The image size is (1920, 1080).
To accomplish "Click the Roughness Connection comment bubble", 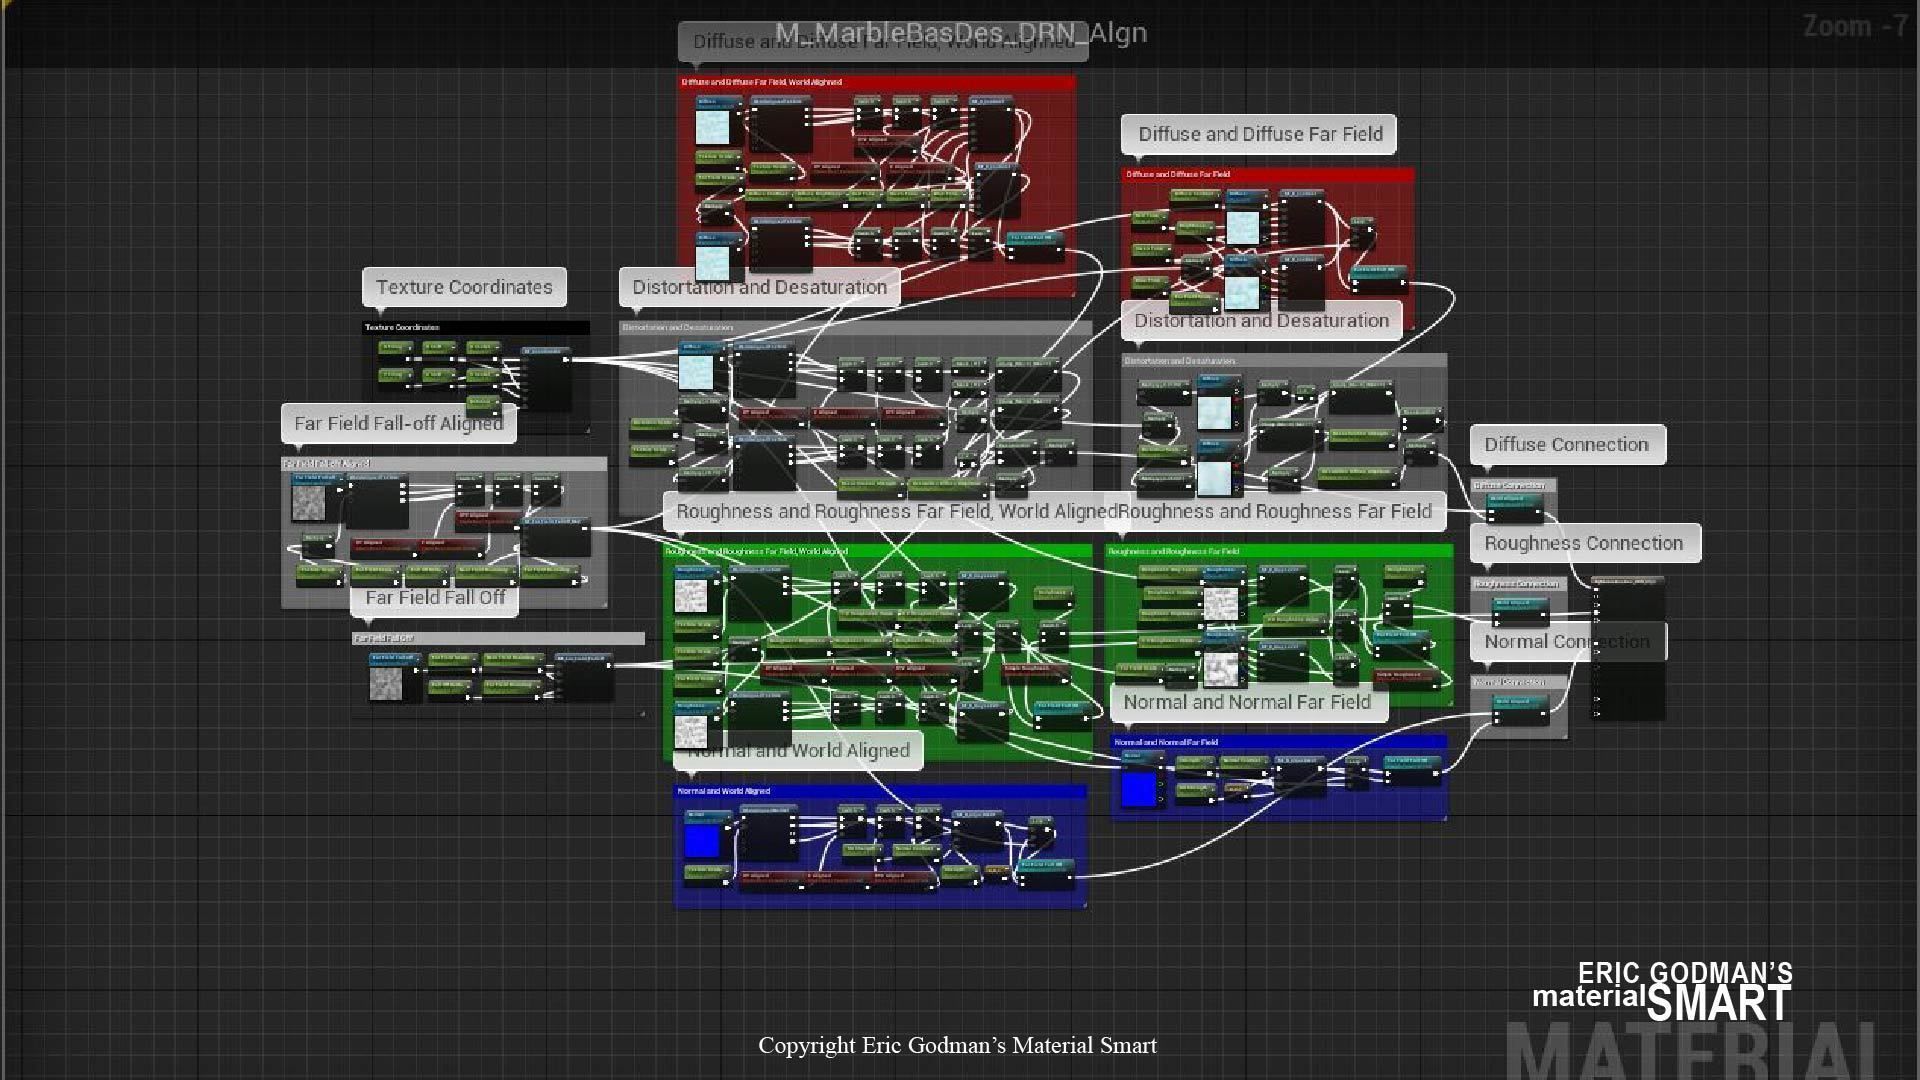I will (x=1583, y=543).
